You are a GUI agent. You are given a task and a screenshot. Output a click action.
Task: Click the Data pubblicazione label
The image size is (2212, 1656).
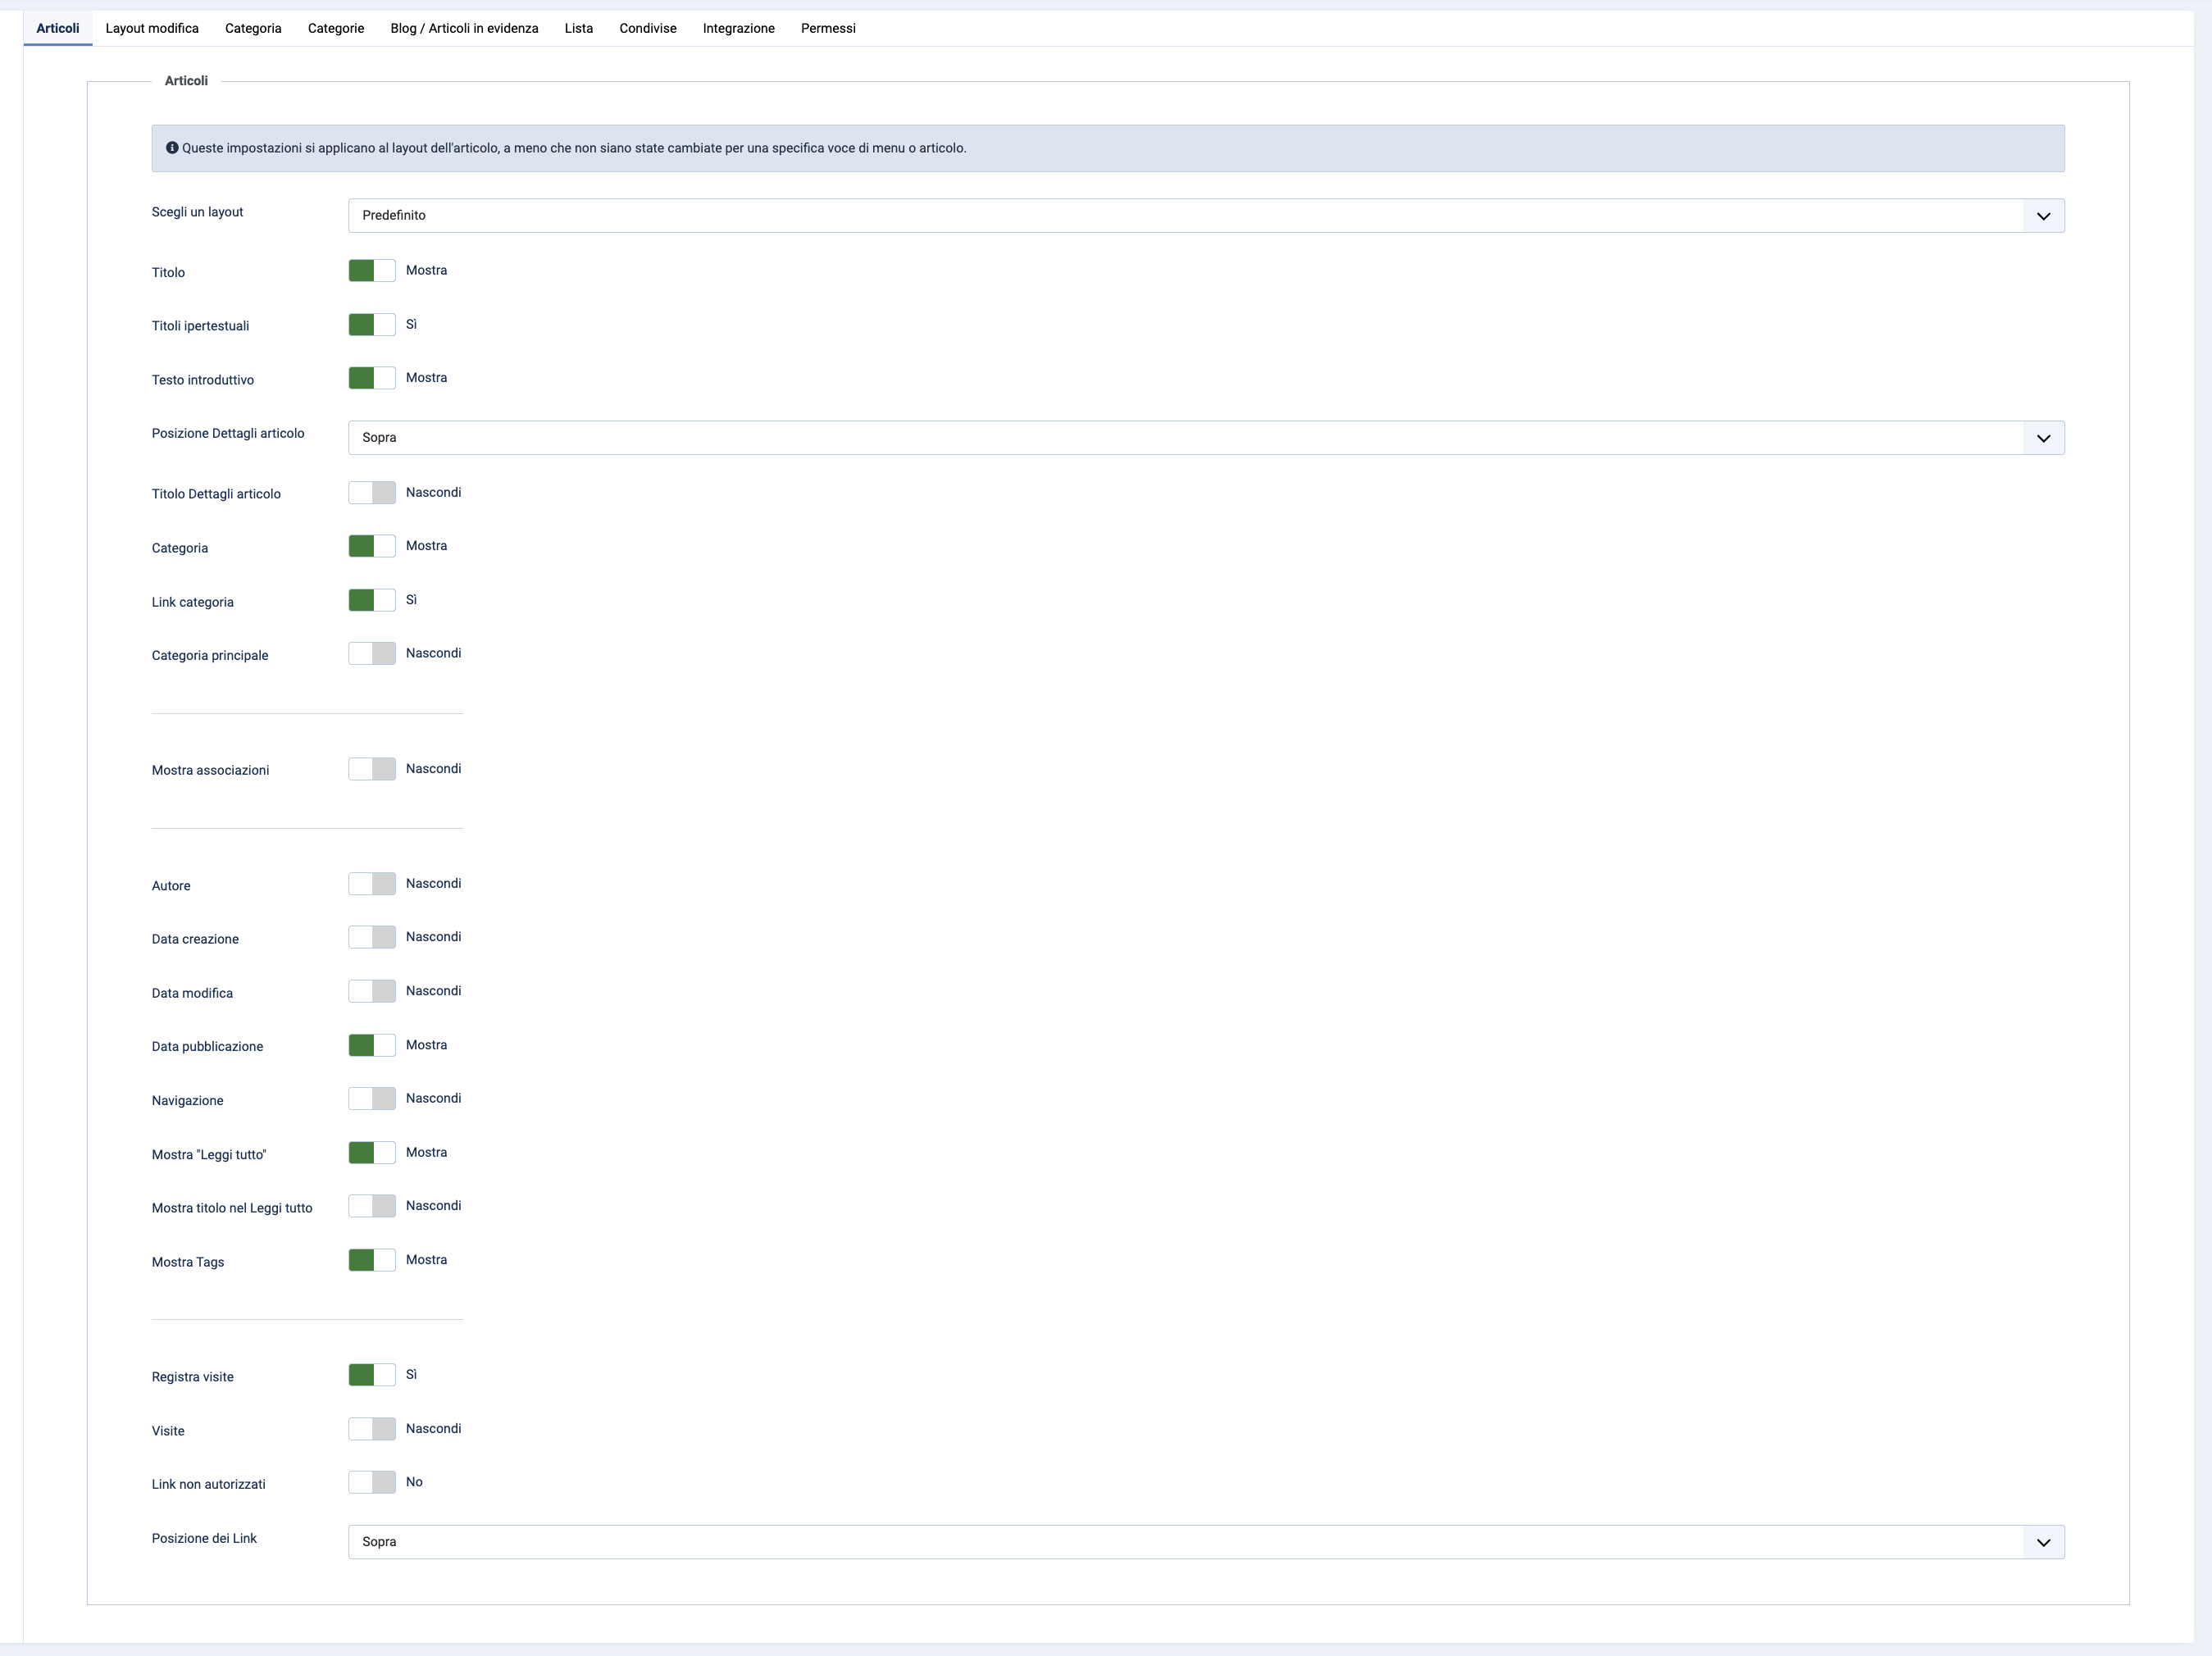tap(207, 1047)
